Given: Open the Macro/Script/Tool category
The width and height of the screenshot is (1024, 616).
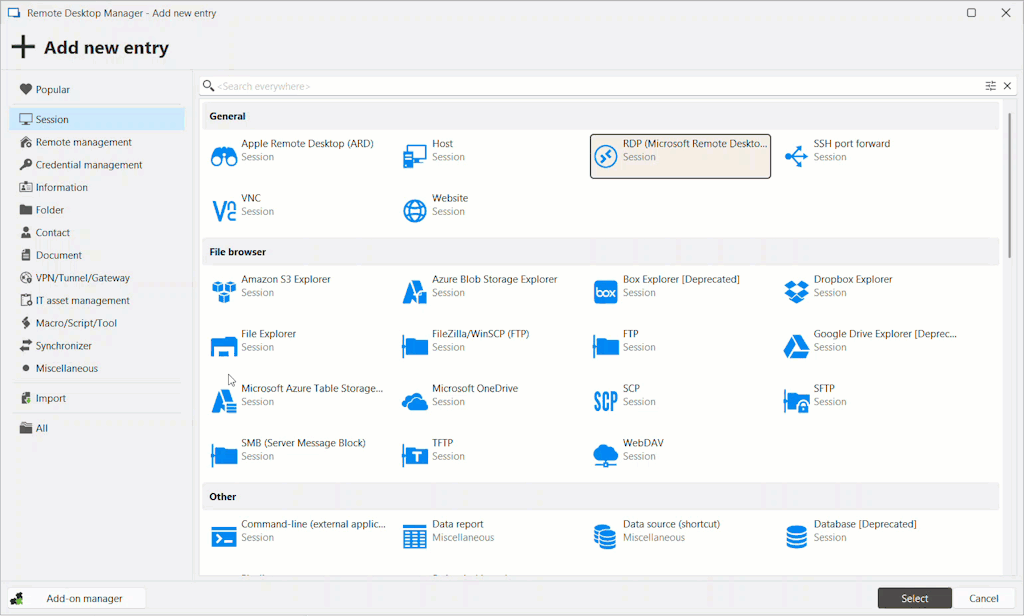Looking at the screenshot, I should tap(76, 323).
